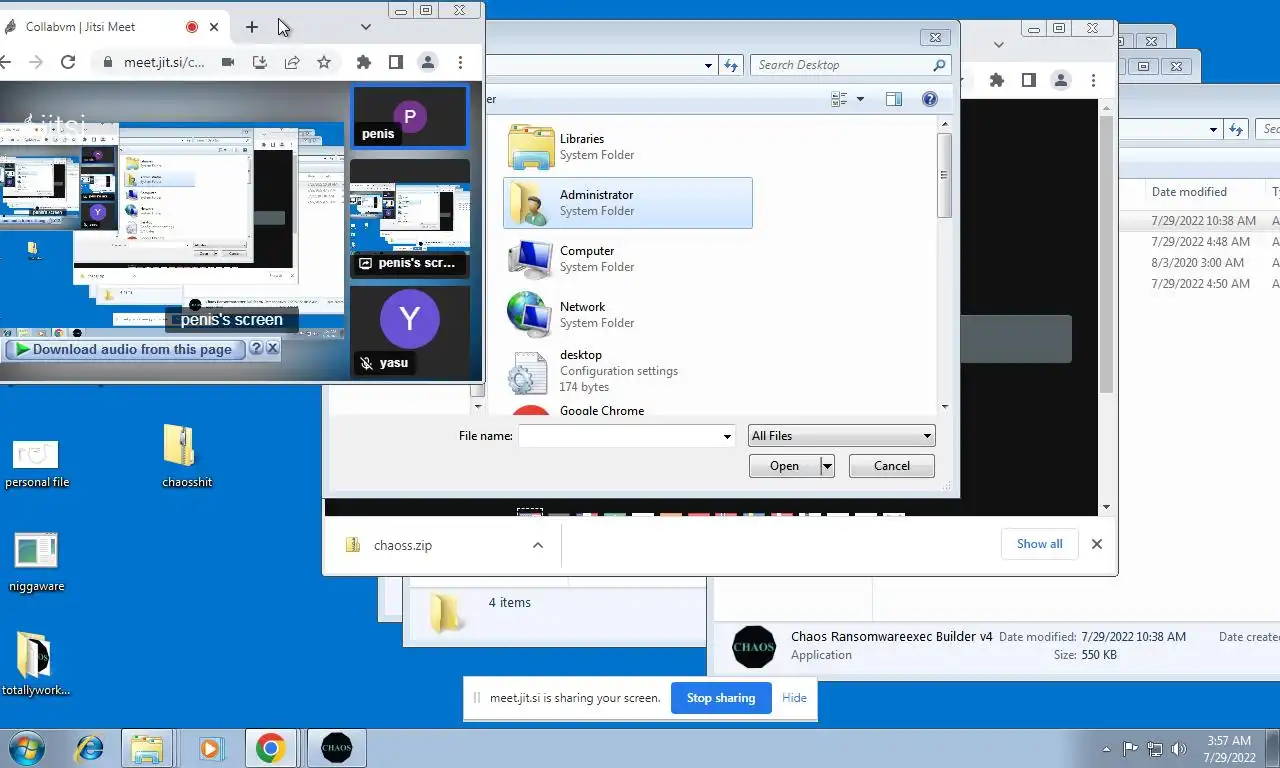
Task: Close the Collabvm Jitsi Meet tab
Action: (x=214, y=27)
